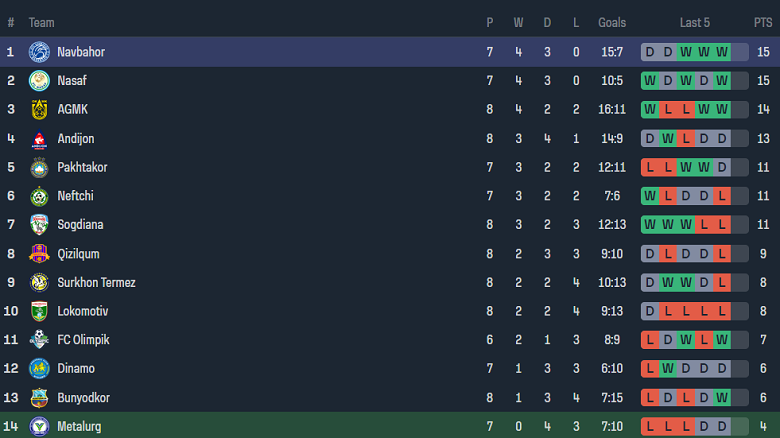
Task: Open FC Olimpik team link
Action: (x=83, y=340)
